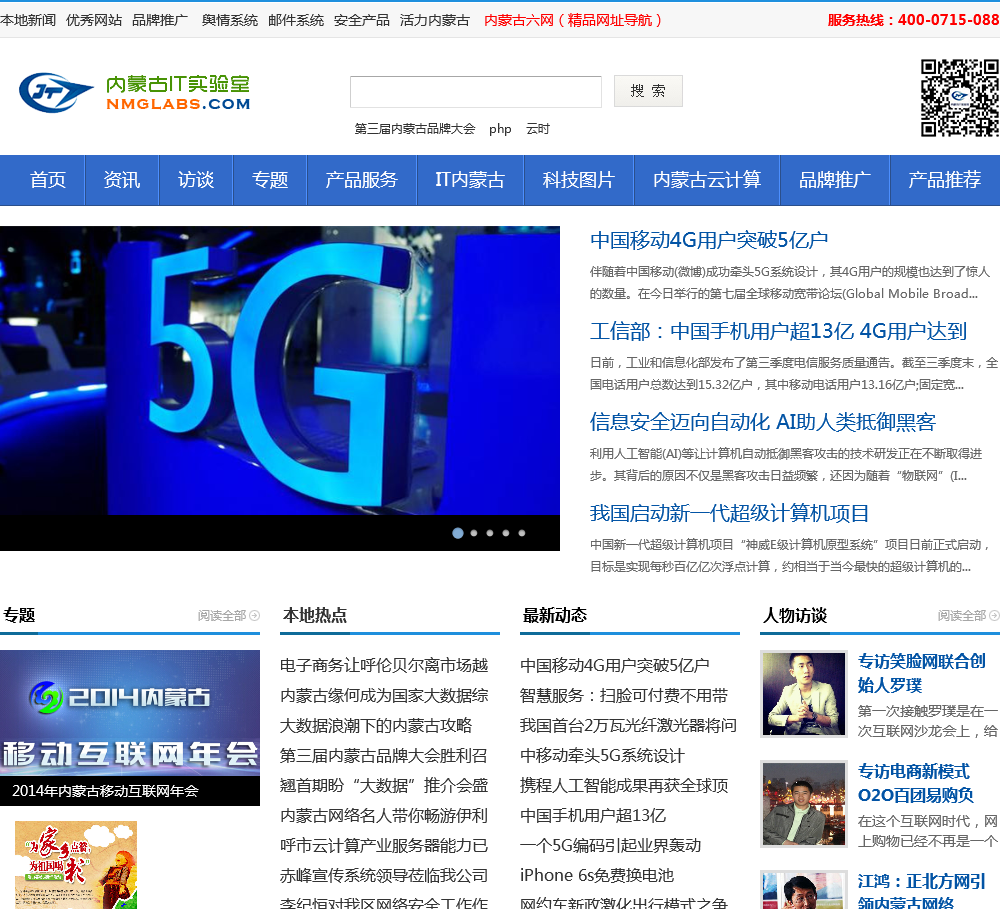Open the 专题 navigation tab
Image resolution: width=1000 pixels, height=909 pixels.
[x=270, y=180]
